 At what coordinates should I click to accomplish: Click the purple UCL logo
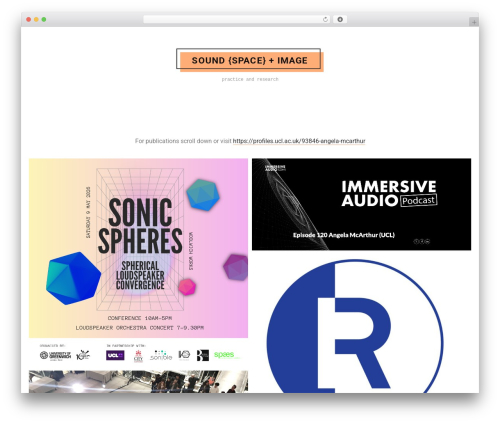tap(115, 355)
